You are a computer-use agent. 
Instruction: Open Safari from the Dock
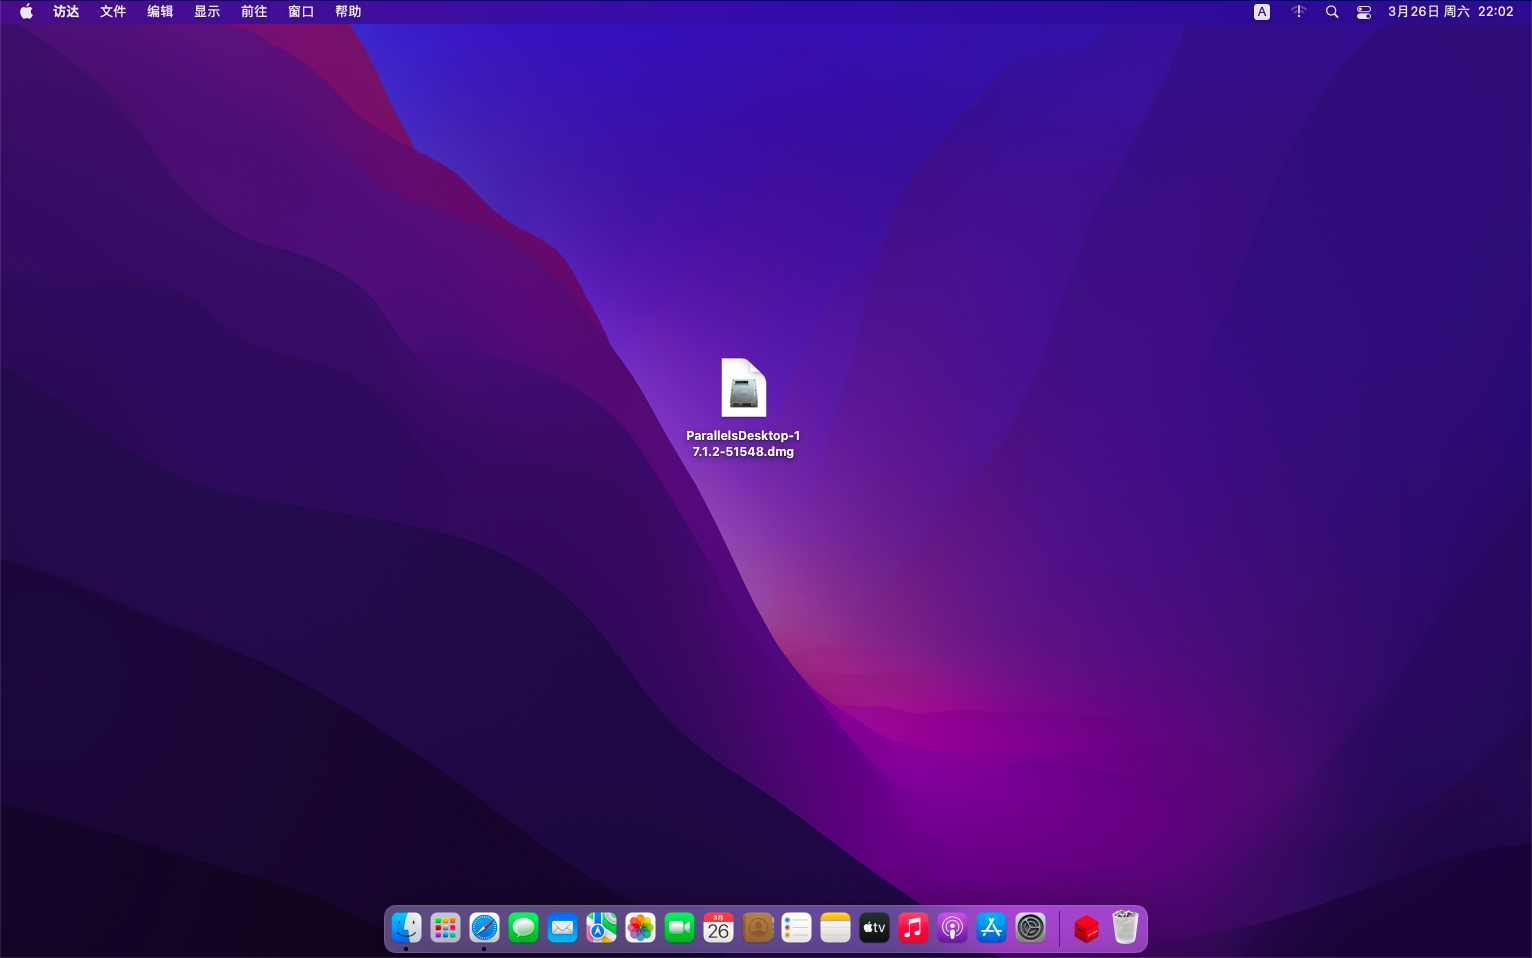pos(484,927)
